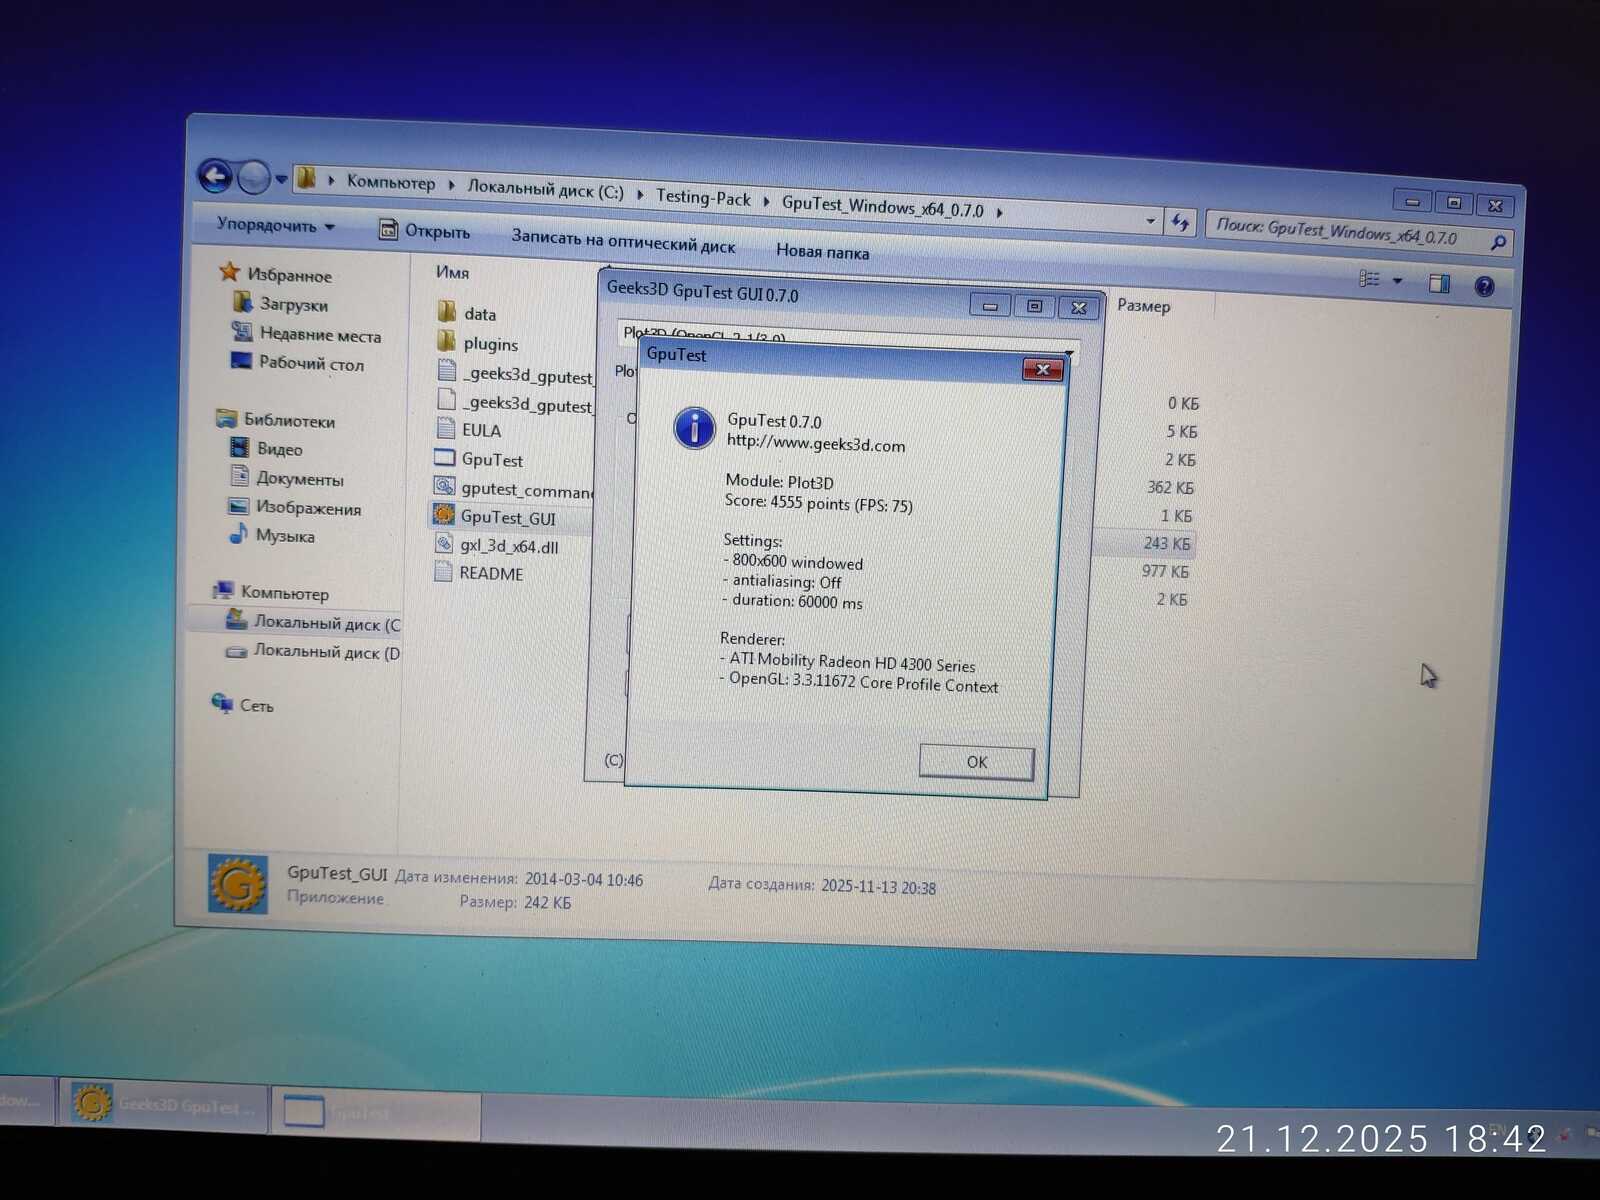Select the GpuTest application icon in file list

coord(445,458)
